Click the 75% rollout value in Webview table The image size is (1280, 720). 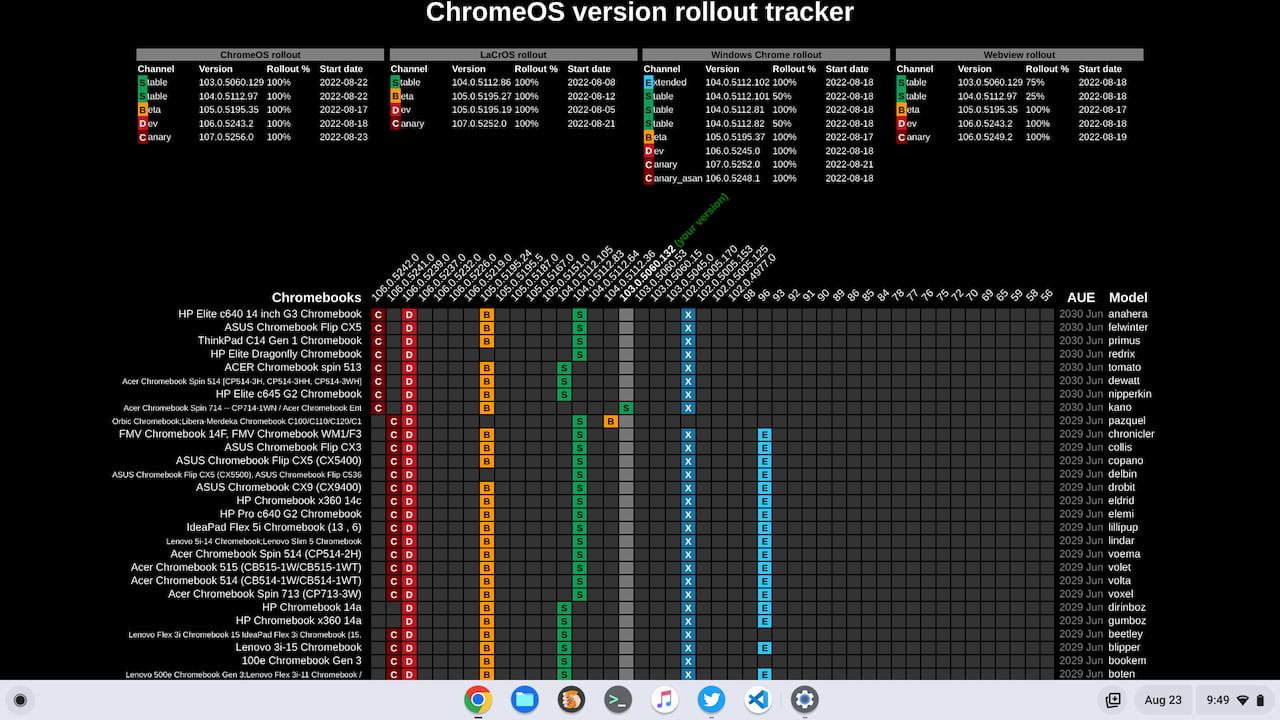pyautogui.click(x=1036, y=82)
